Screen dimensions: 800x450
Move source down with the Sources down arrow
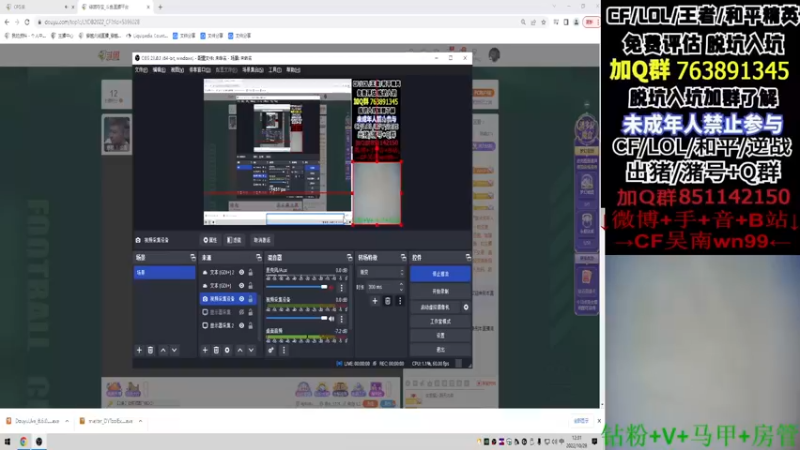click(x=251, y=351)
